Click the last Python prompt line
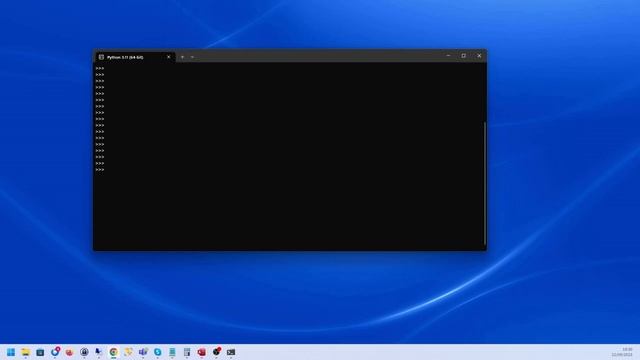 click(100, 170)
